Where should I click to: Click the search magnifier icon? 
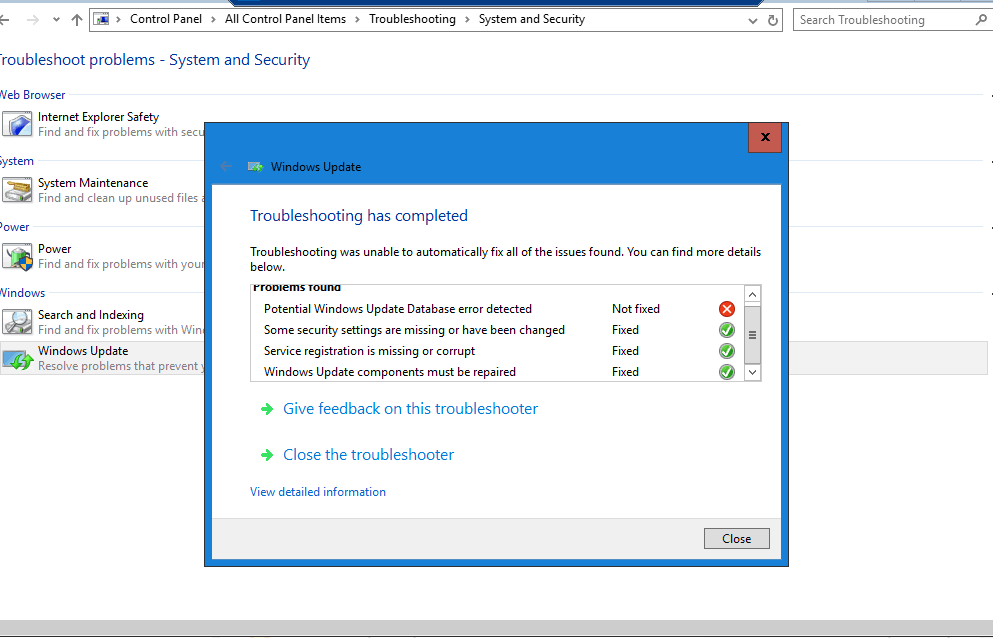[x=981, y=20]
